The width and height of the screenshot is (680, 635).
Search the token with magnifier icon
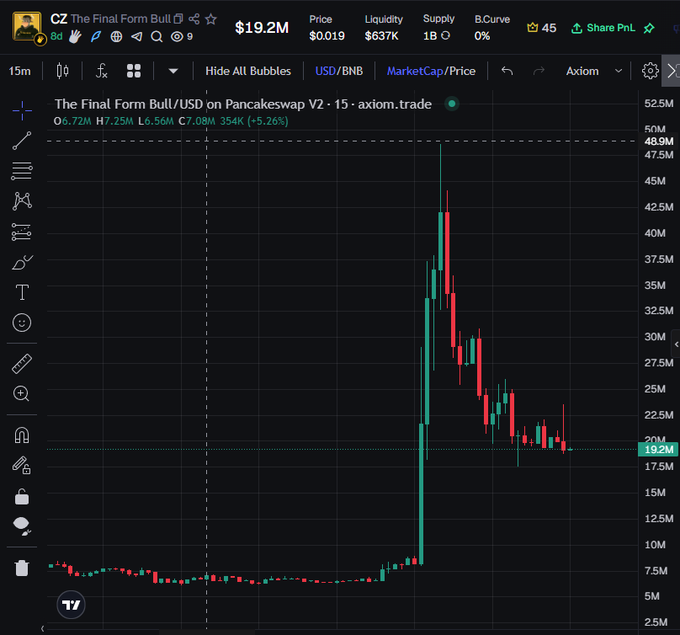click(x=157, y=36)
